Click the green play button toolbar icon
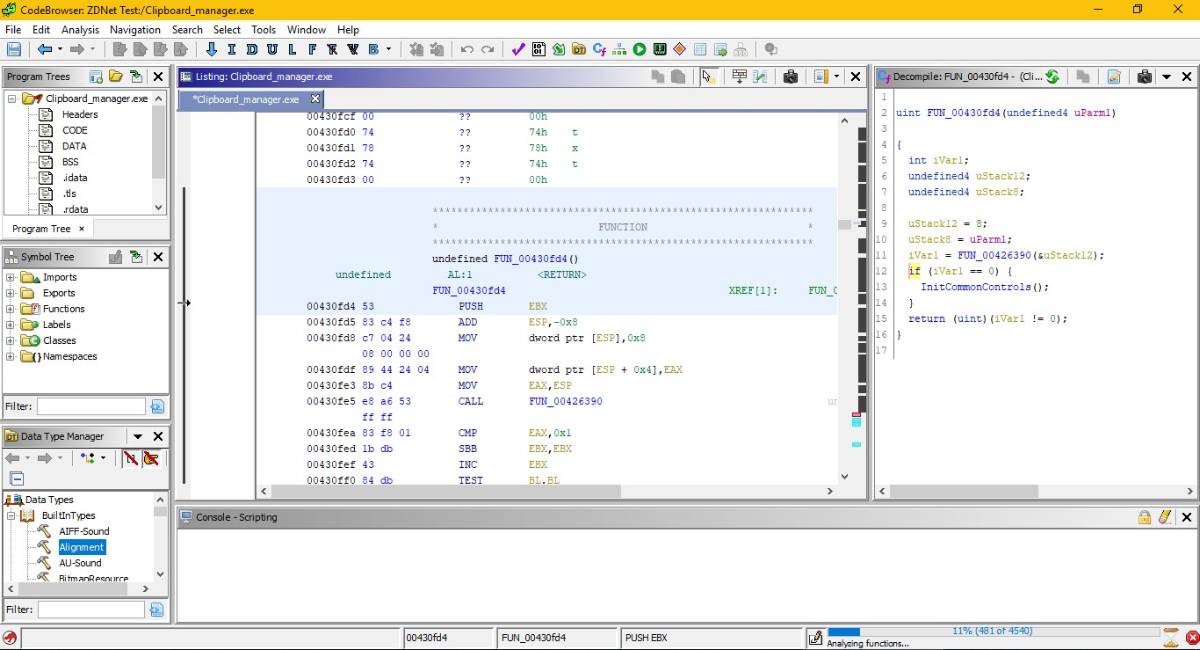 click(x=639, y=49)
